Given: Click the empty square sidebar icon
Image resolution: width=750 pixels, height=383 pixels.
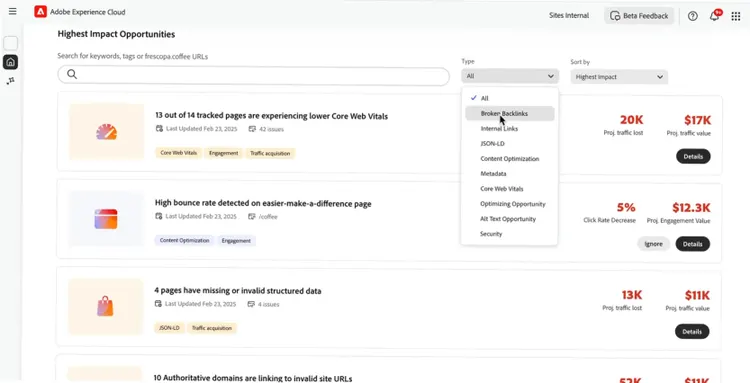Looking at the screenshot, I should pos(11,43).
